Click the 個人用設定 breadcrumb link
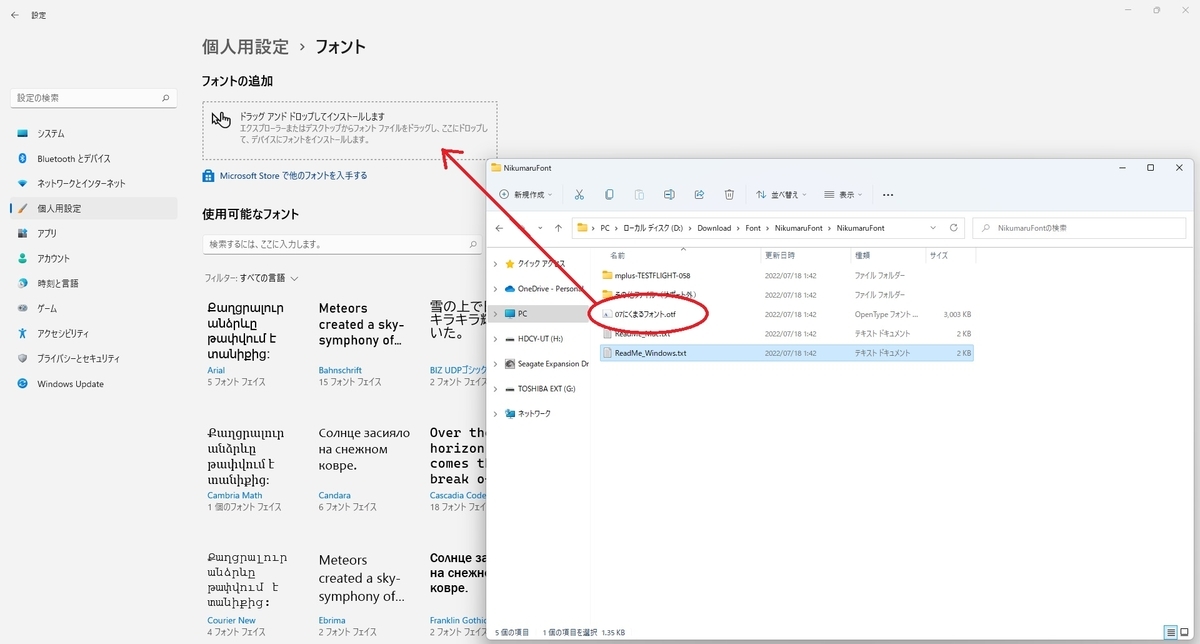The image size is (1200, 644). point(245,46)
